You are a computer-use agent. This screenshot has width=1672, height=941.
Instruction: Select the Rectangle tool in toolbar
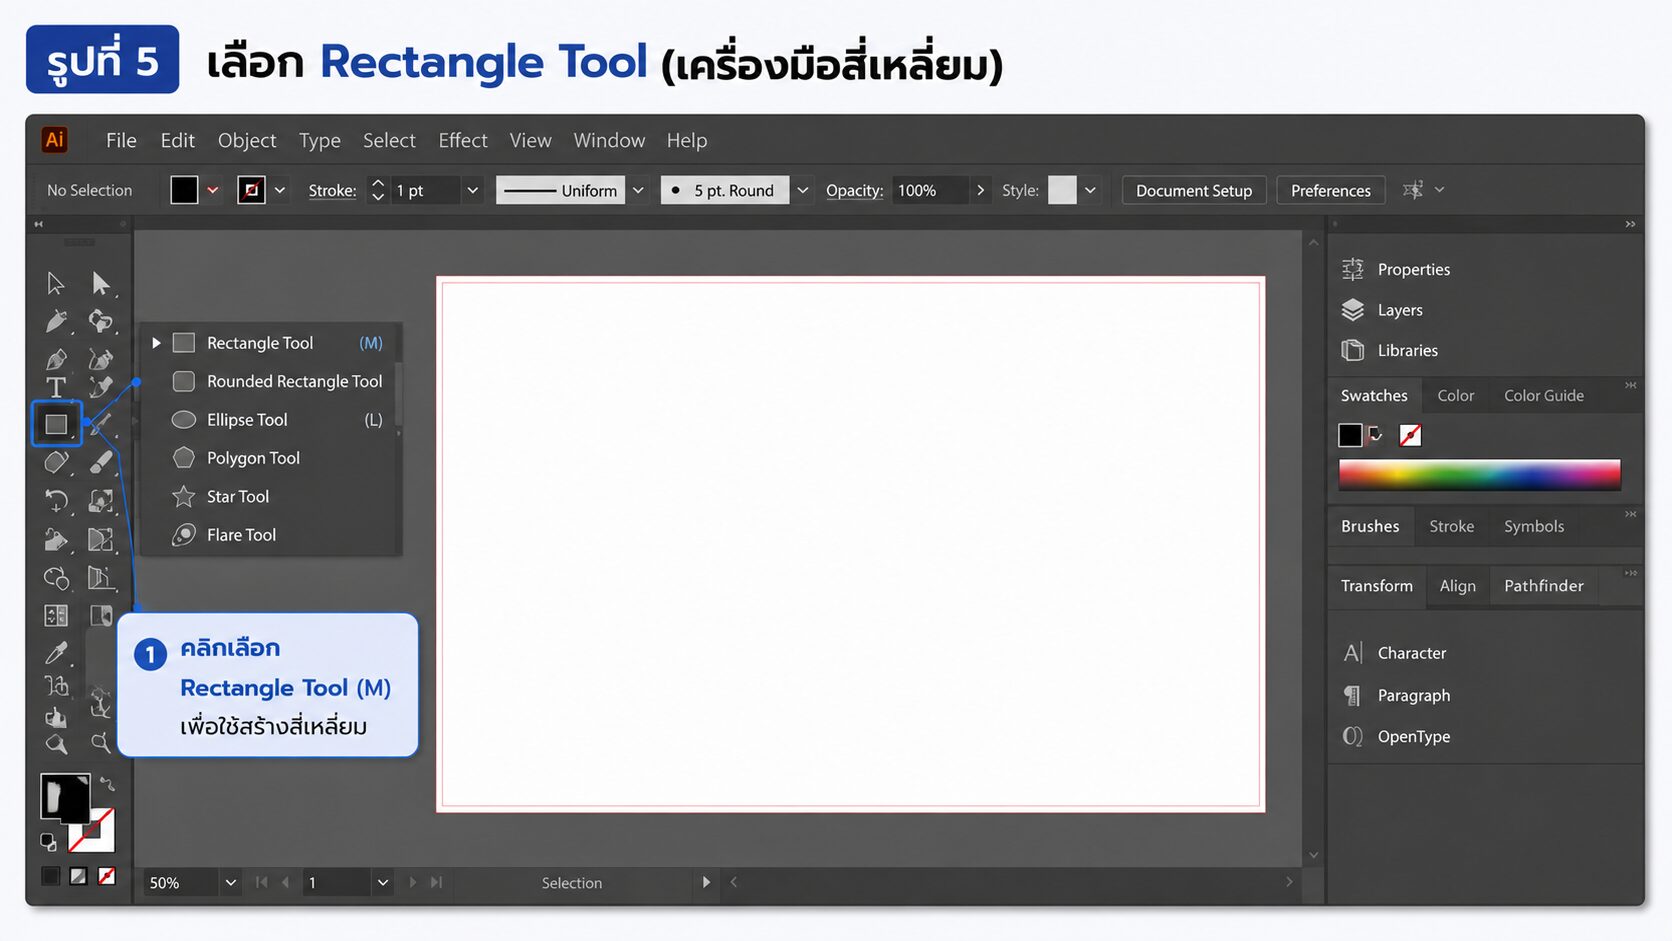coord(56,424)
